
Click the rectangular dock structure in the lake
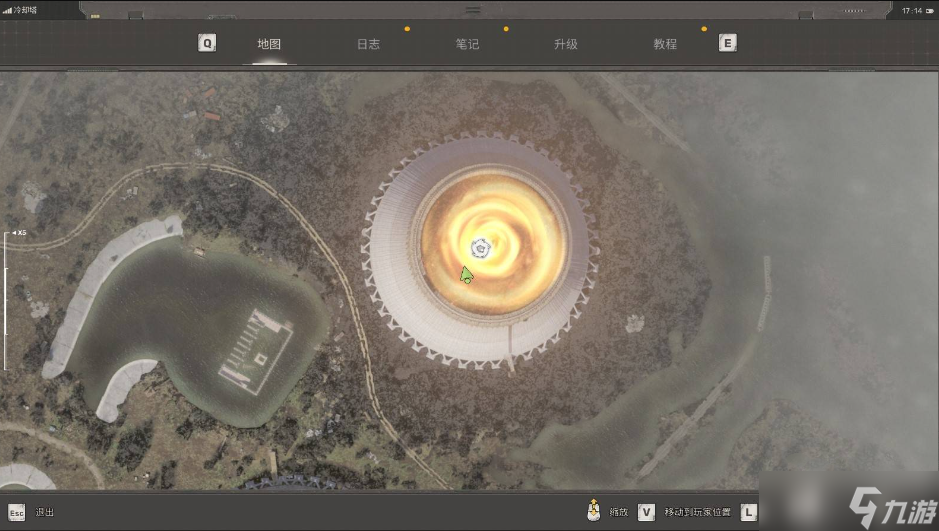[x=256, y=351]
